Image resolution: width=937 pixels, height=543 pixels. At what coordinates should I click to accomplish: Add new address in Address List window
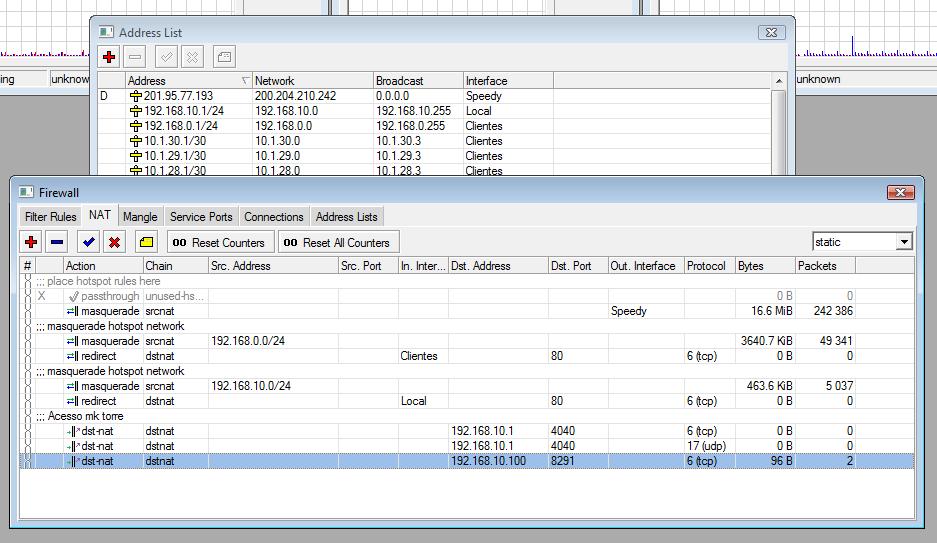click(109, 57)
